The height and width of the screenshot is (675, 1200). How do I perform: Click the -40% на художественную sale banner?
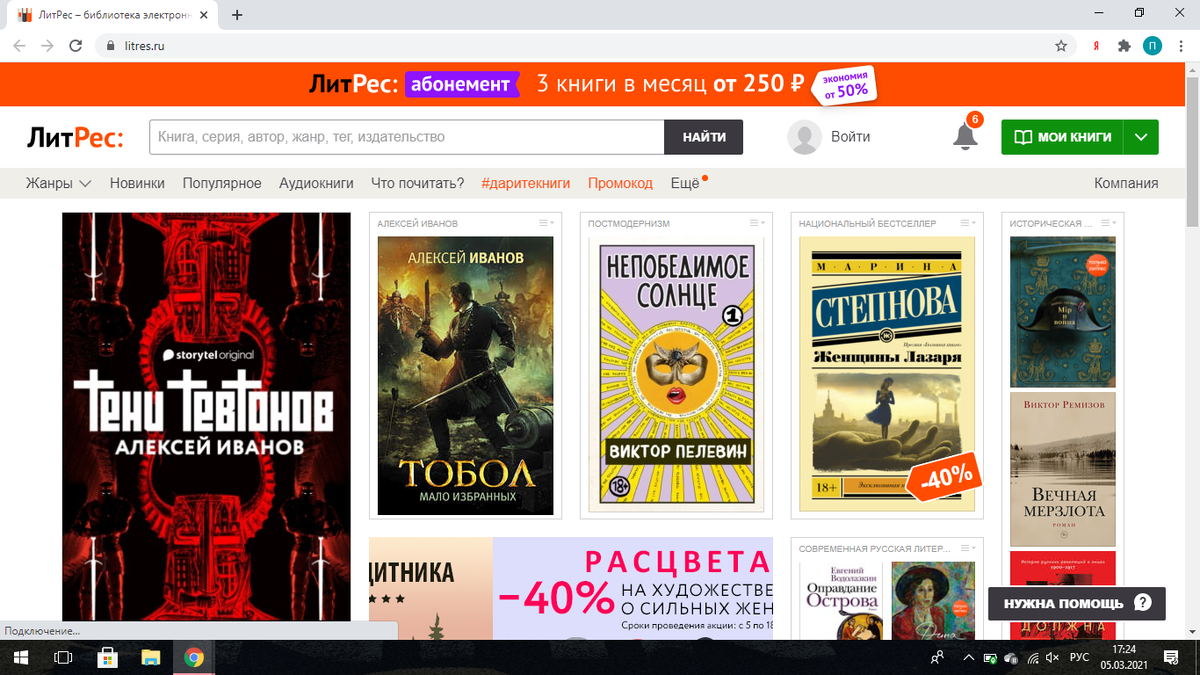point(570,588)
